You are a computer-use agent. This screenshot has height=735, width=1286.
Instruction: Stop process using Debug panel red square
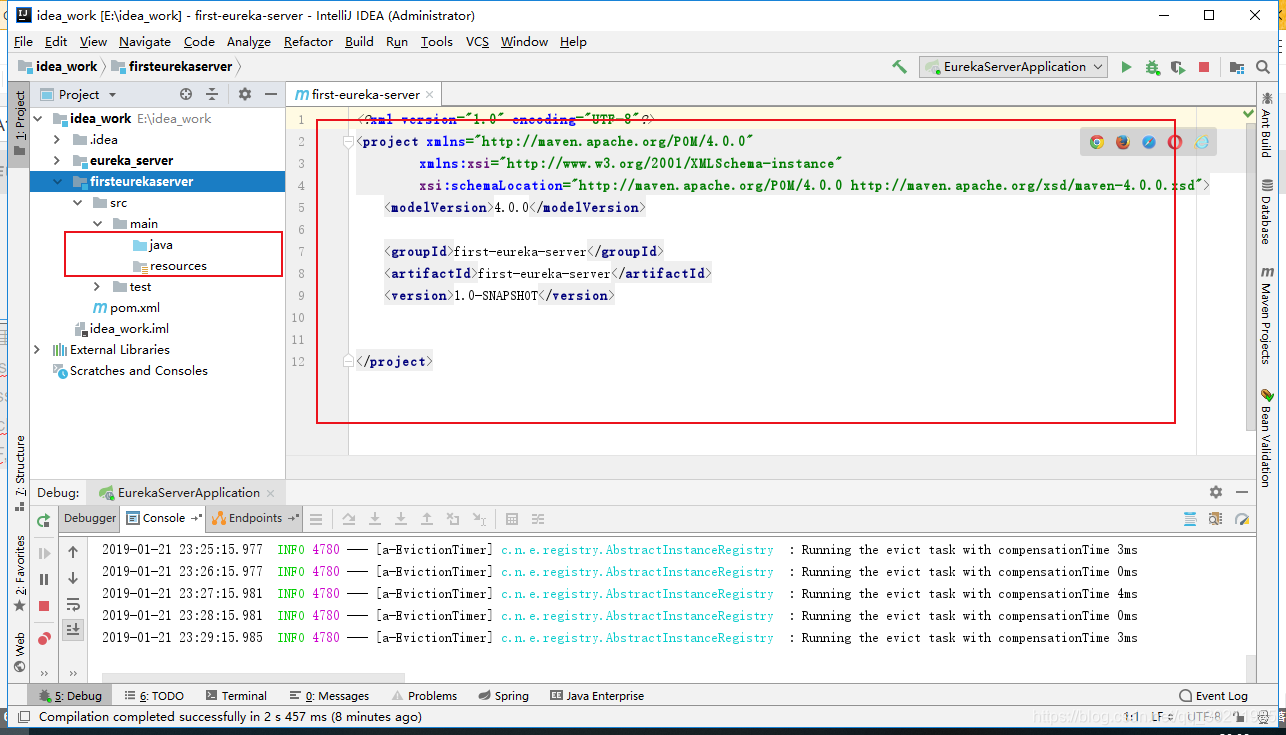(x=44, y=606)
